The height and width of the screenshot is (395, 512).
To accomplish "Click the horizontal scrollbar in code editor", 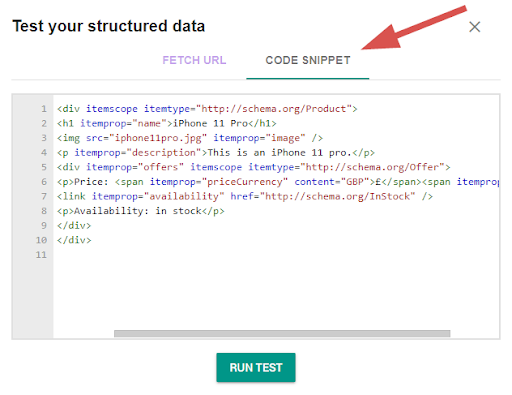I will (x=282, y=333).
